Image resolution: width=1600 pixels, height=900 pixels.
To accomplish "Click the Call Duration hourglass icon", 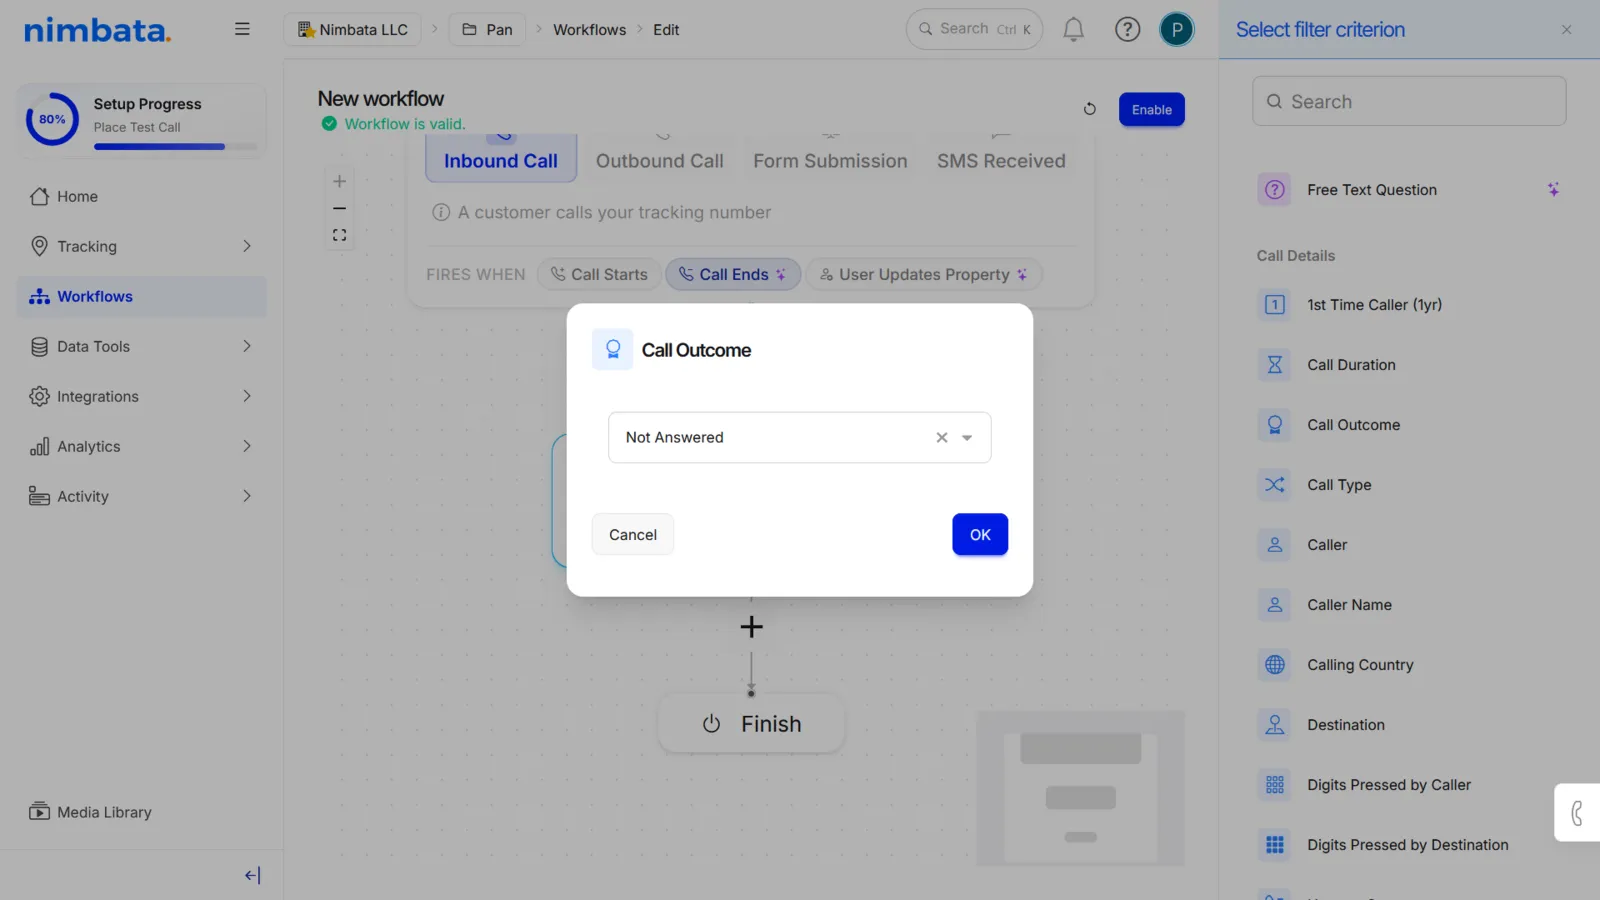I will [1274, 364].
